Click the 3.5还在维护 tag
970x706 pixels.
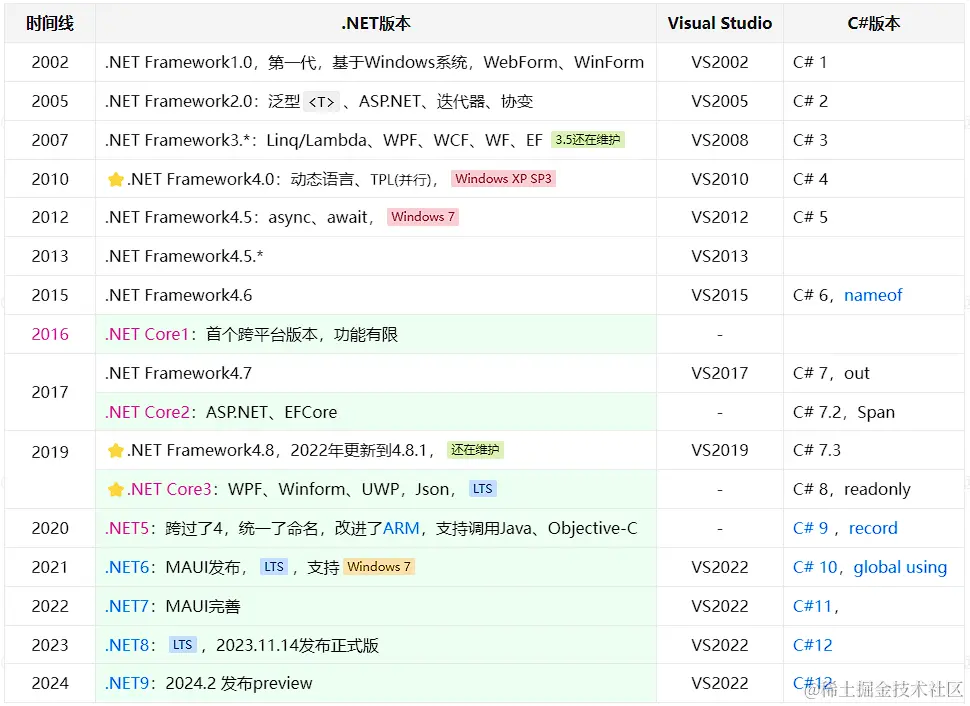[587, 140]
